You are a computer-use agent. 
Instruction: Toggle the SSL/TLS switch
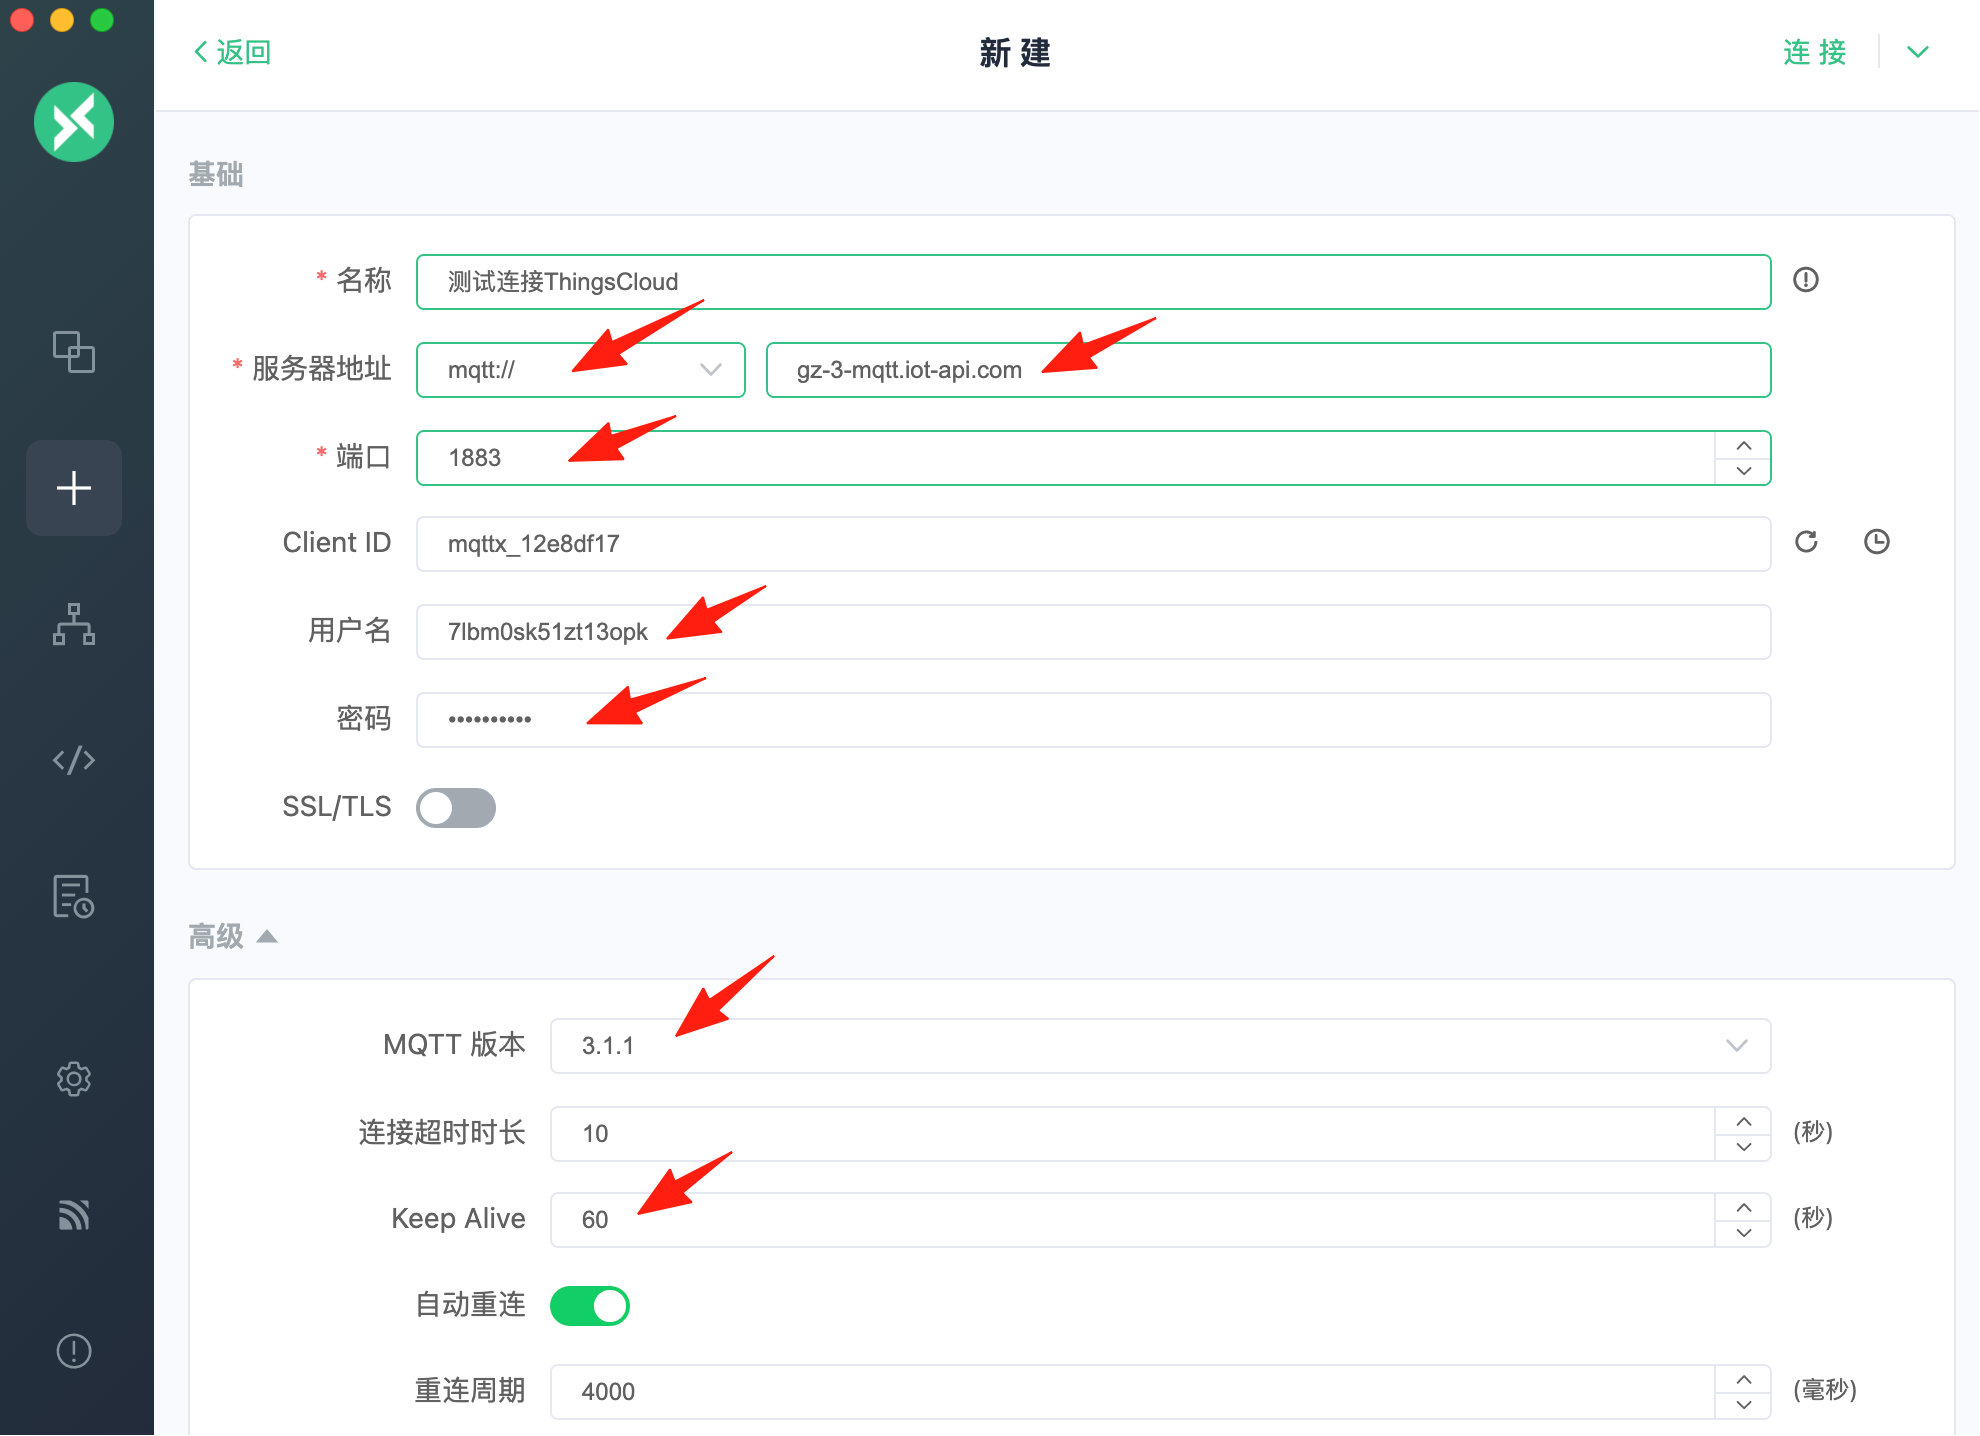456,808
